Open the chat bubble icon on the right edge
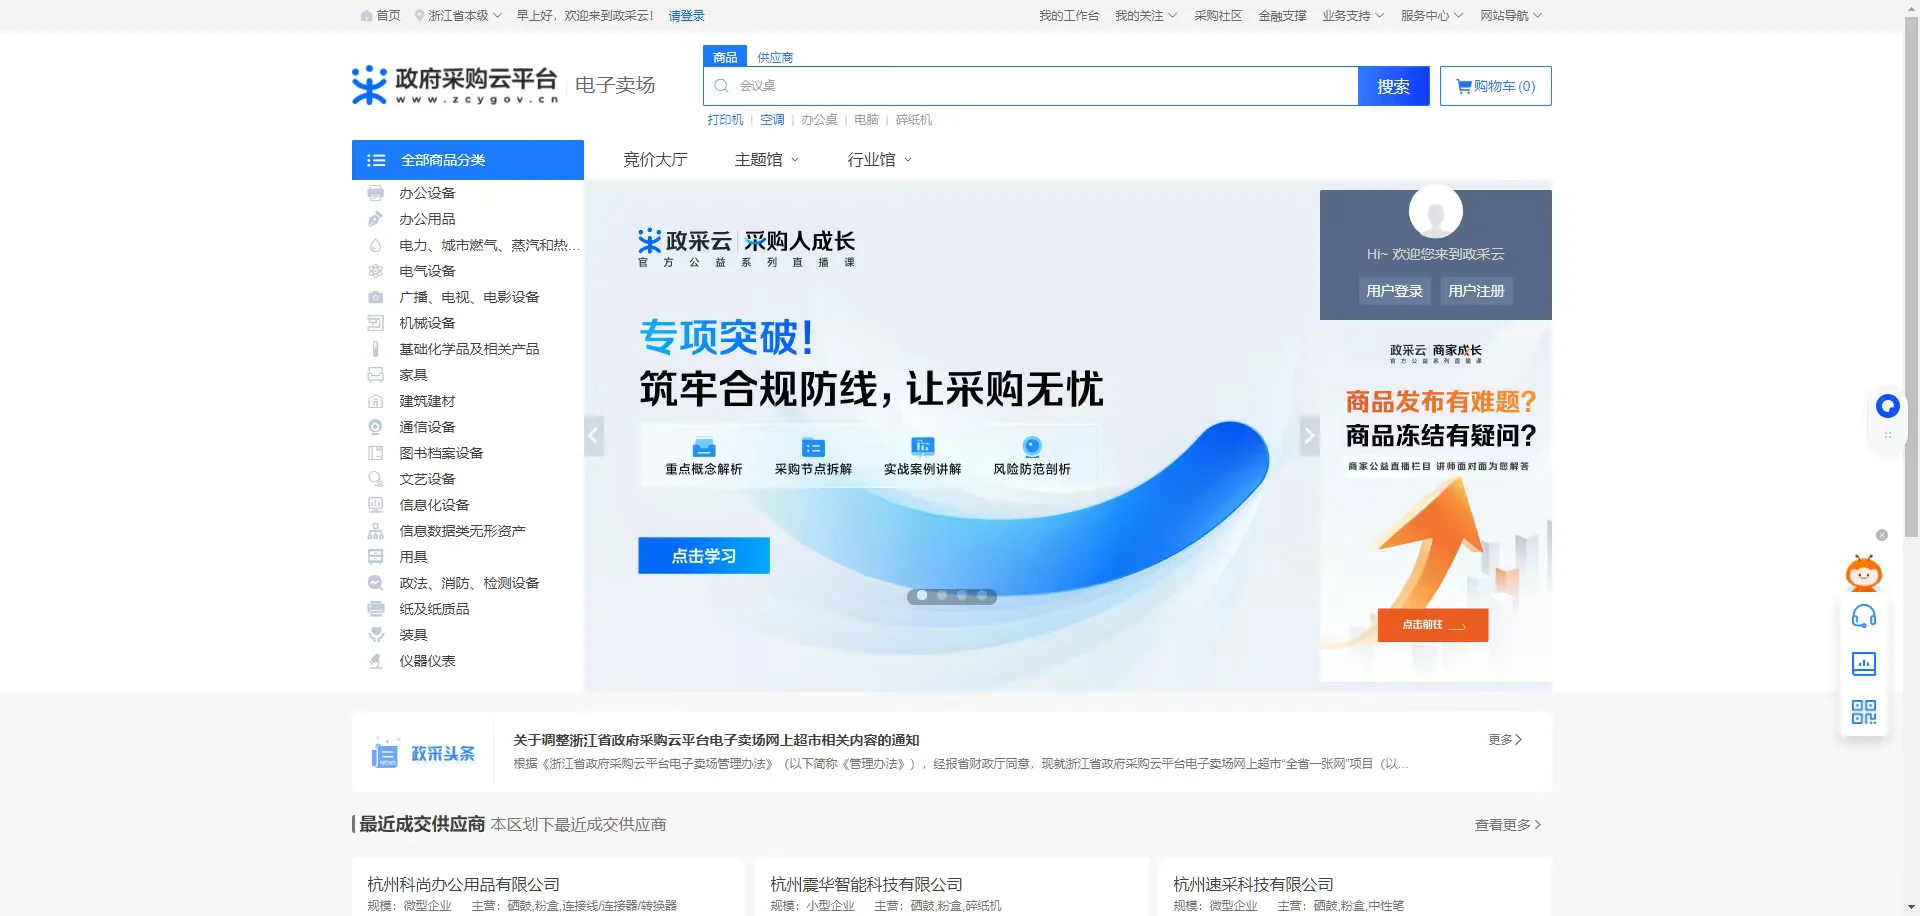Viewport: 1920px width, 916px height. point(1887,406)
